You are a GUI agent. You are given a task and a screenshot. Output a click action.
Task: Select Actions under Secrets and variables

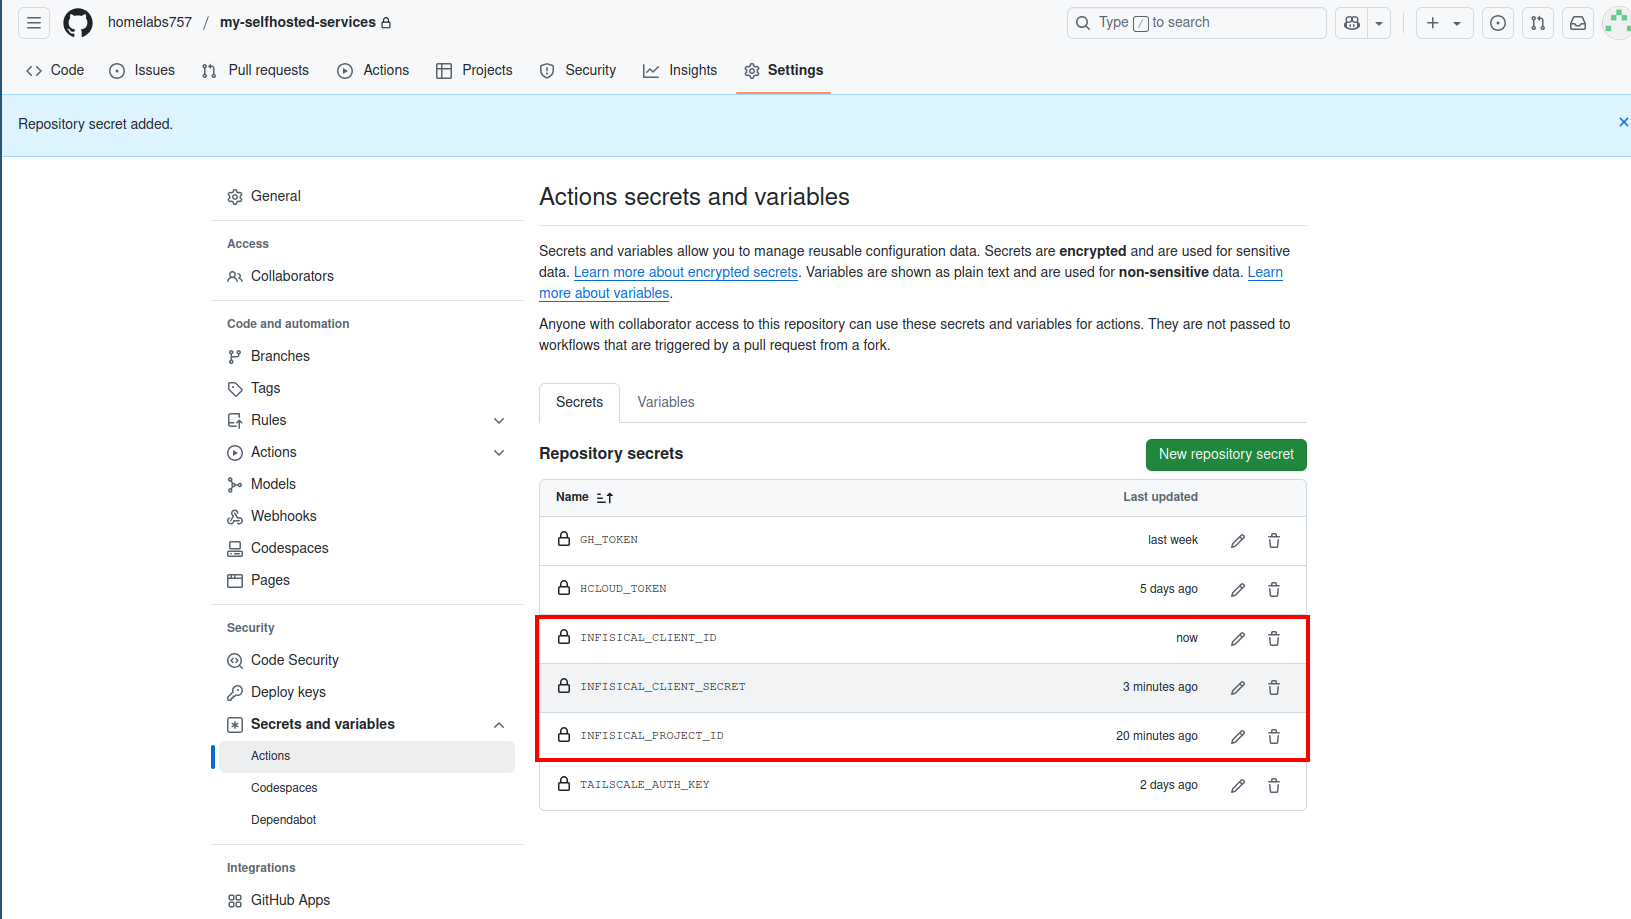coord(367,756)
